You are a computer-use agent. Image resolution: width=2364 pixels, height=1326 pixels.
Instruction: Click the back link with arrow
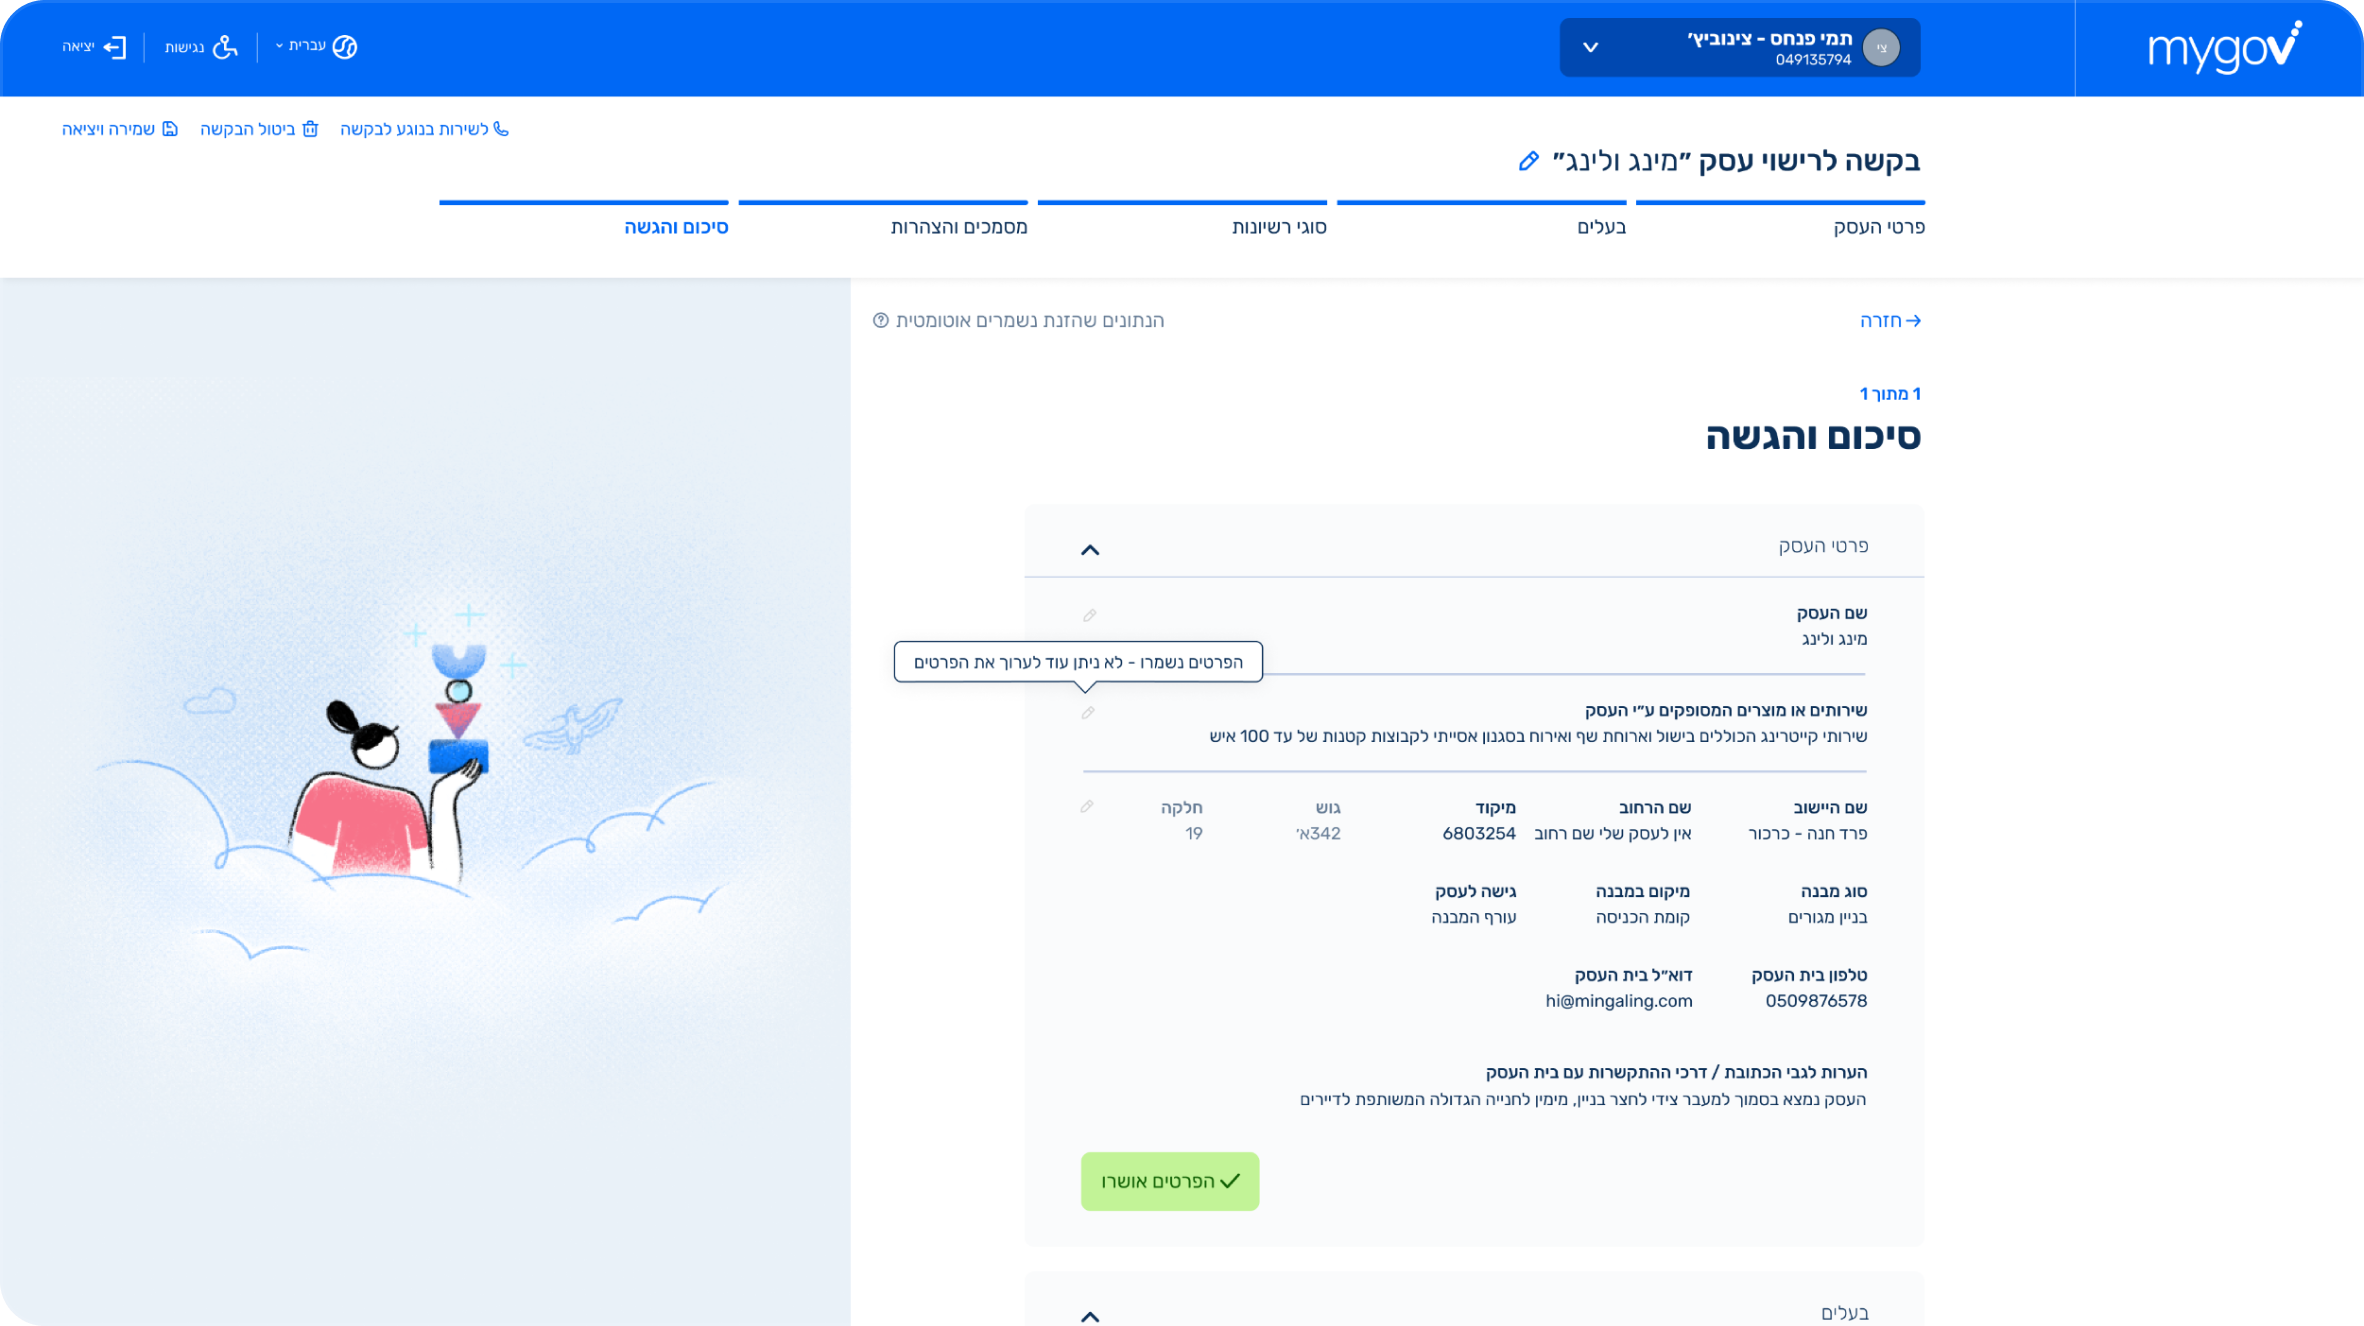(1889, 321)
